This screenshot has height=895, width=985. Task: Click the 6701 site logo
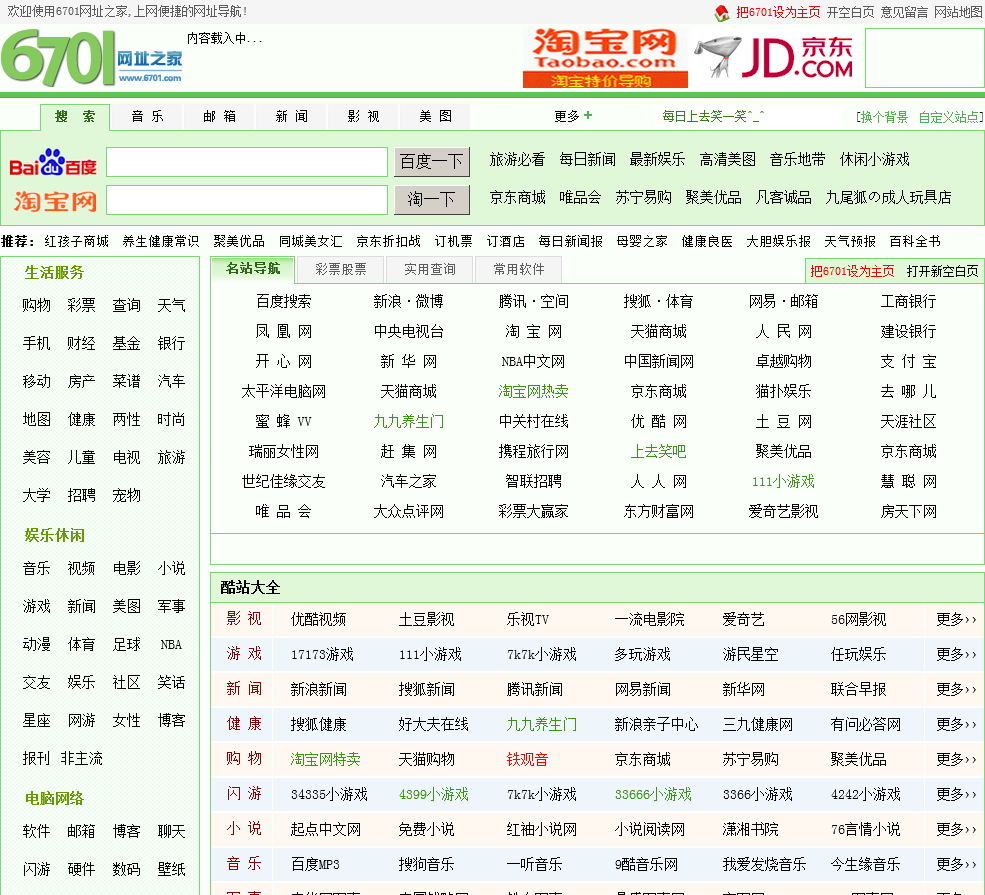tap(92, 59)
